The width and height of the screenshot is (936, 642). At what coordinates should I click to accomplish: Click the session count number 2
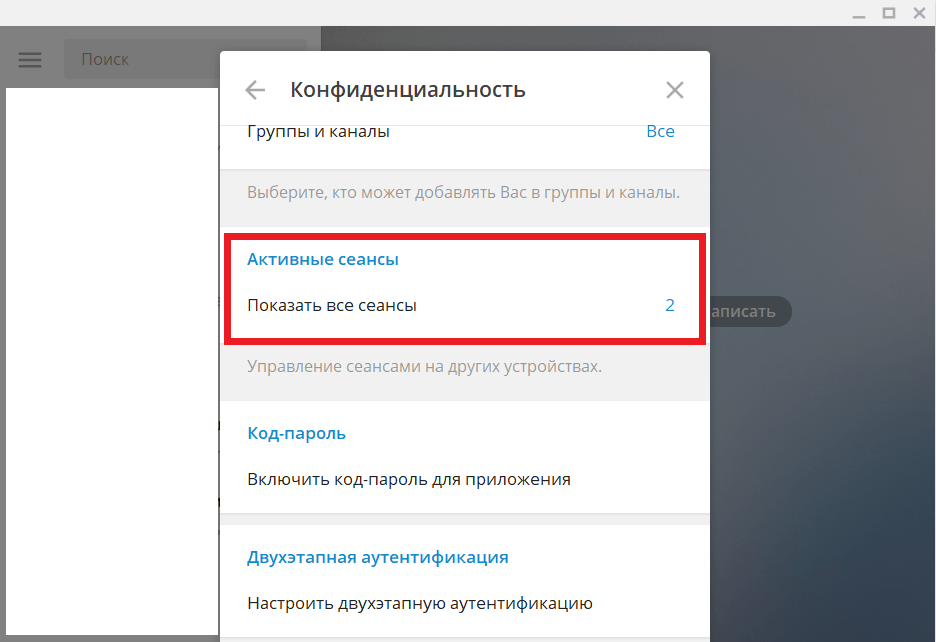click(670, 306)
